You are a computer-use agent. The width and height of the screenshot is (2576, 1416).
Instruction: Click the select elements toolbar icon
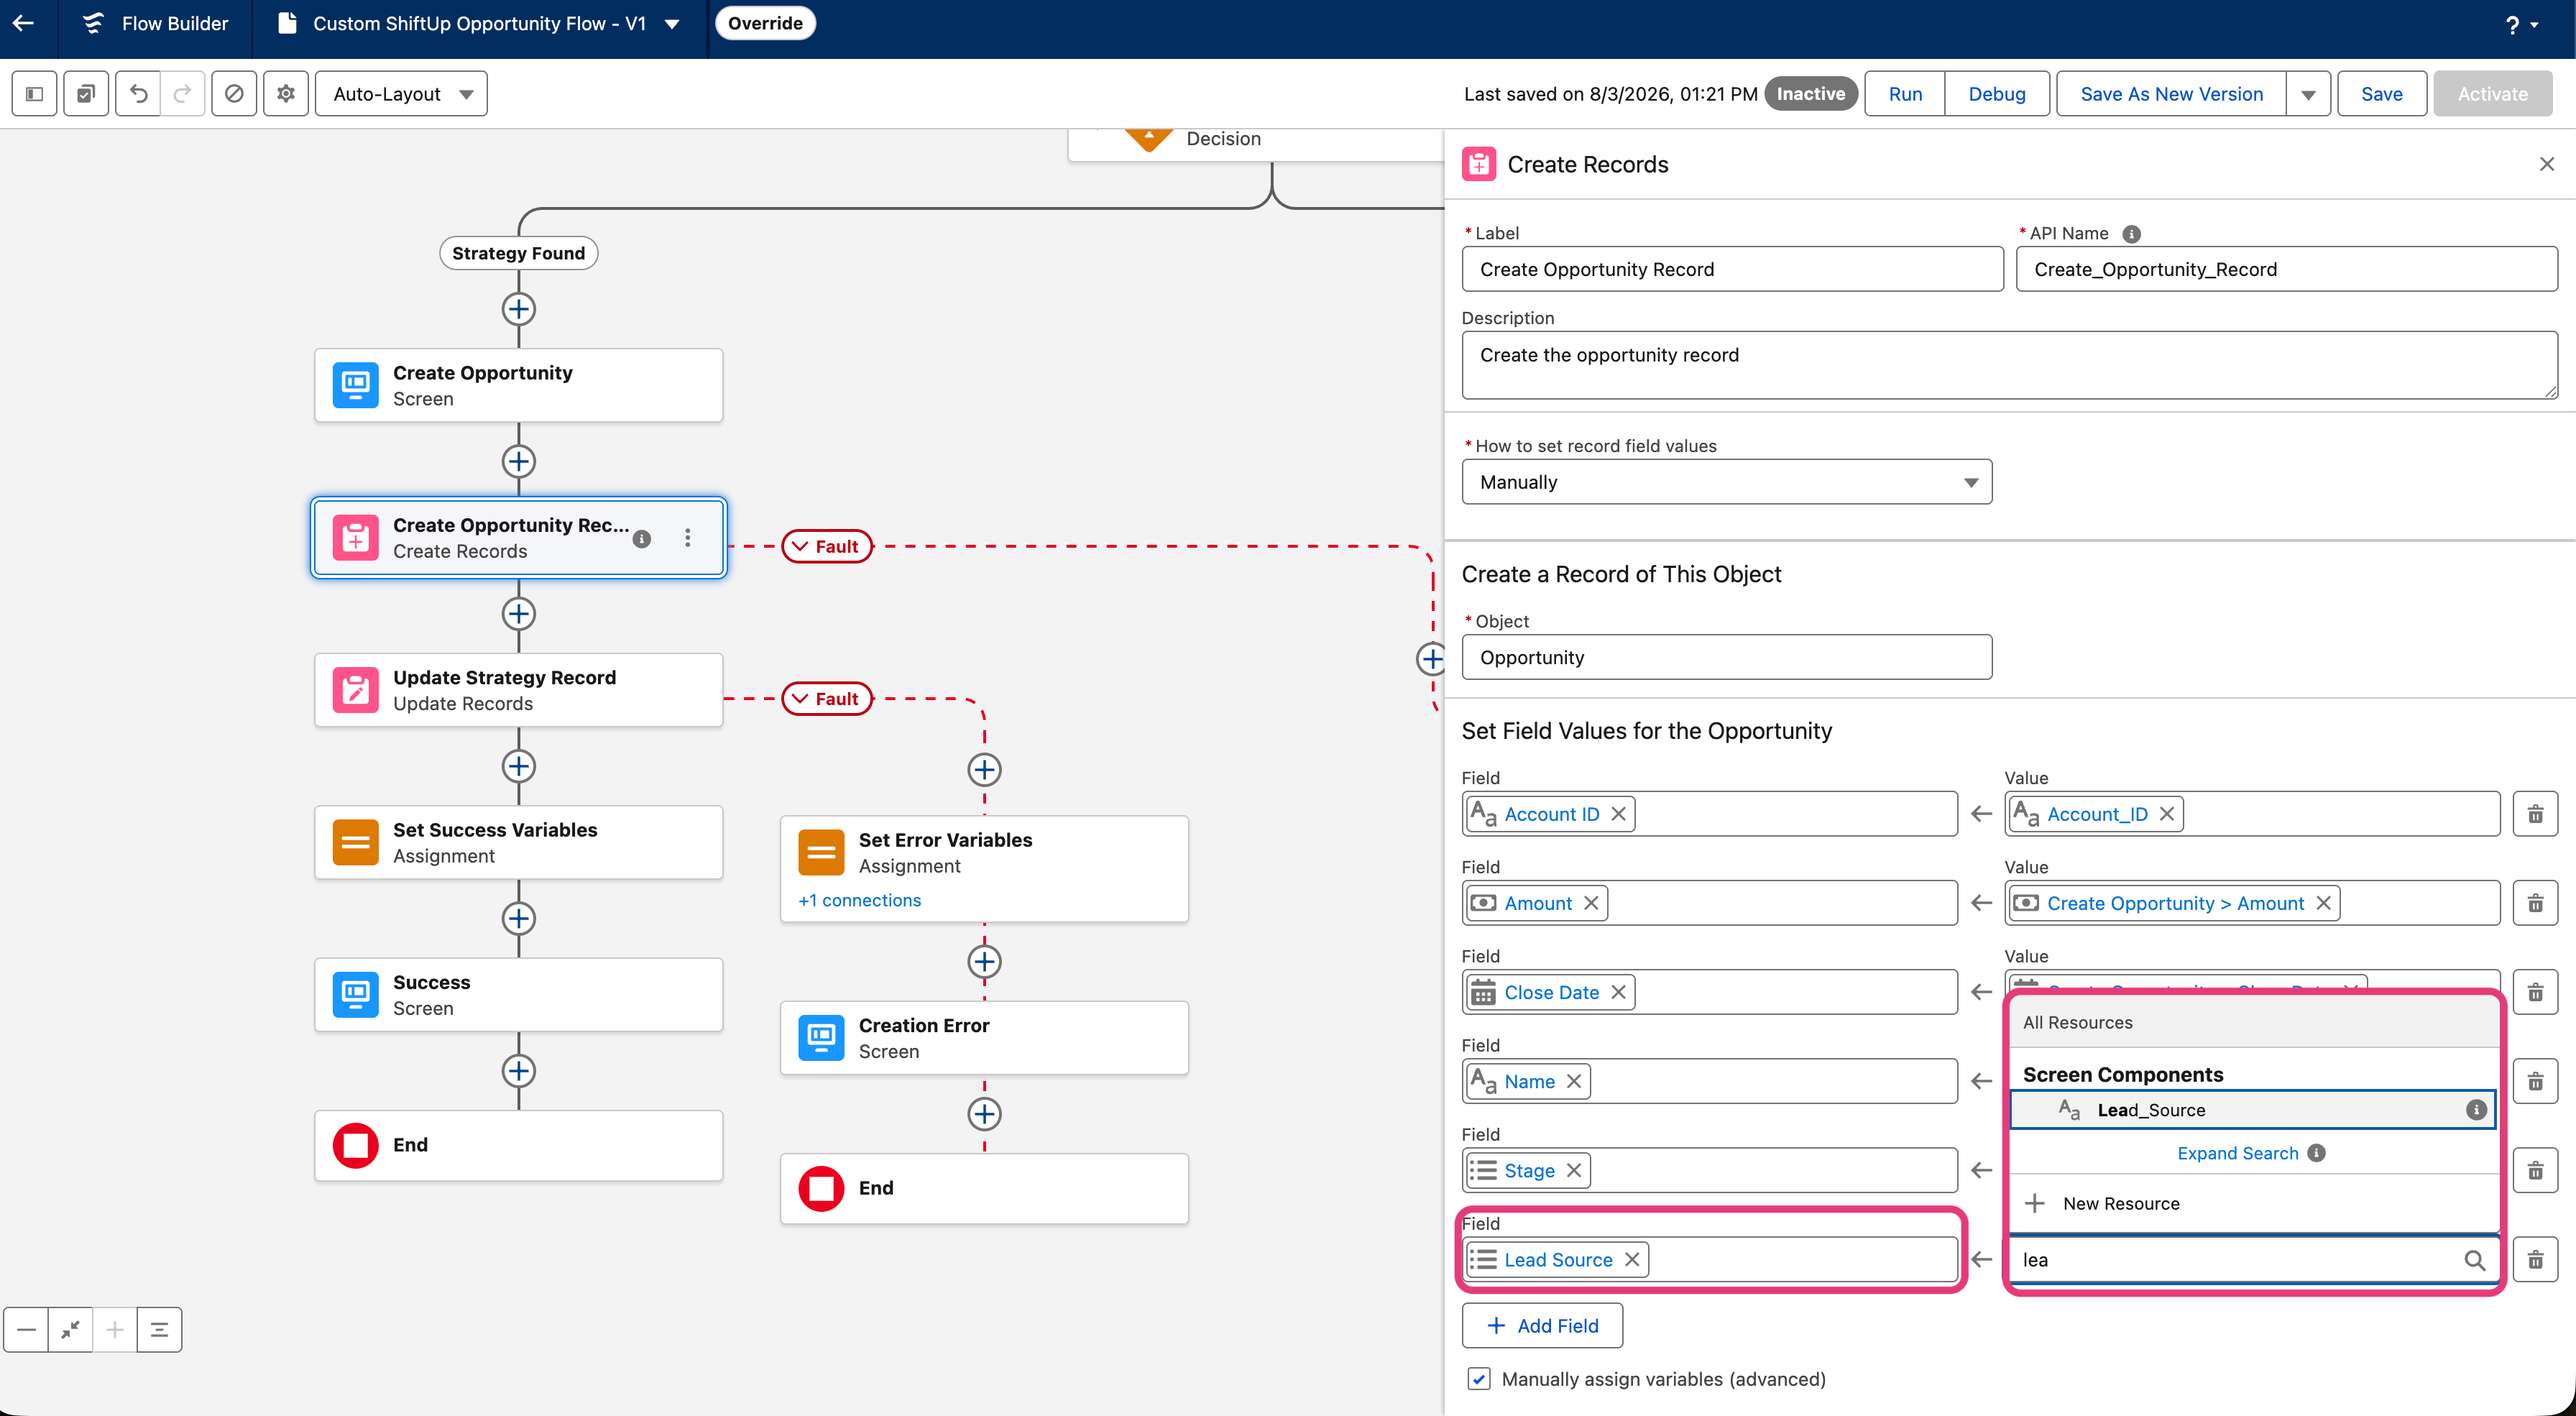[x=86, y=94]
